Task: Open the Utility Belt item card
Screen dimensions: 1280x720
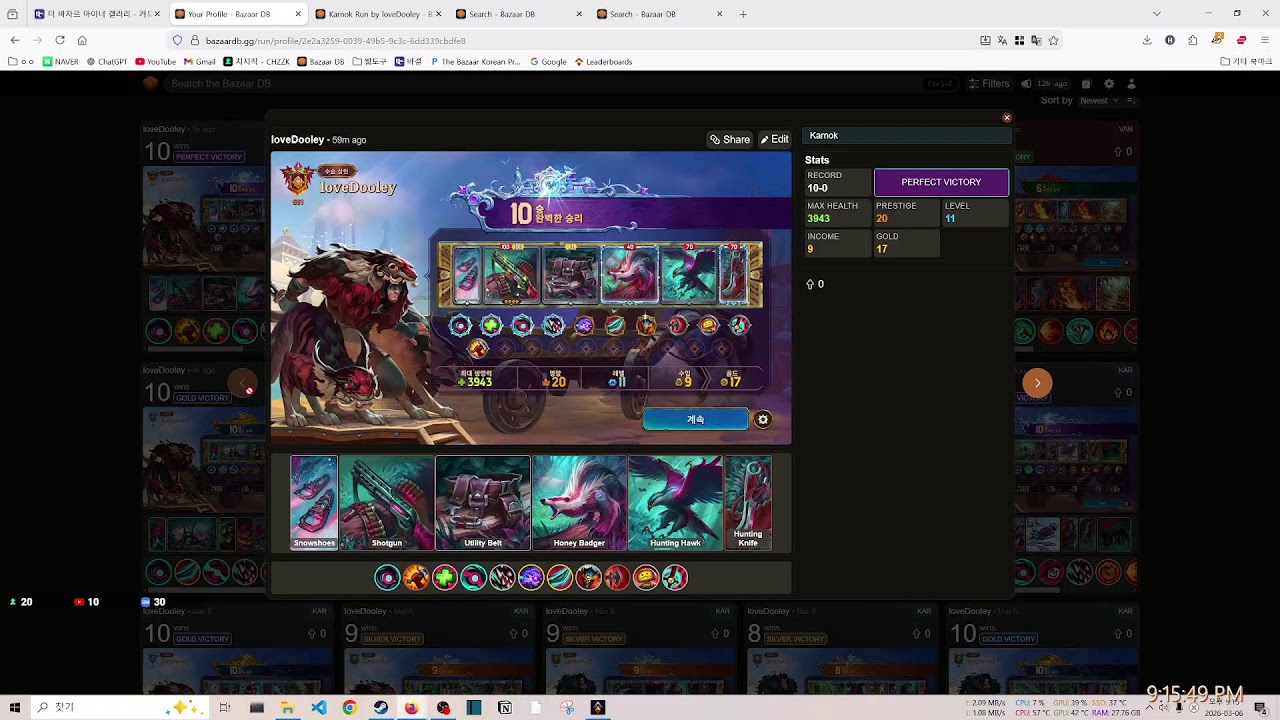Action: tap(483, 503)
